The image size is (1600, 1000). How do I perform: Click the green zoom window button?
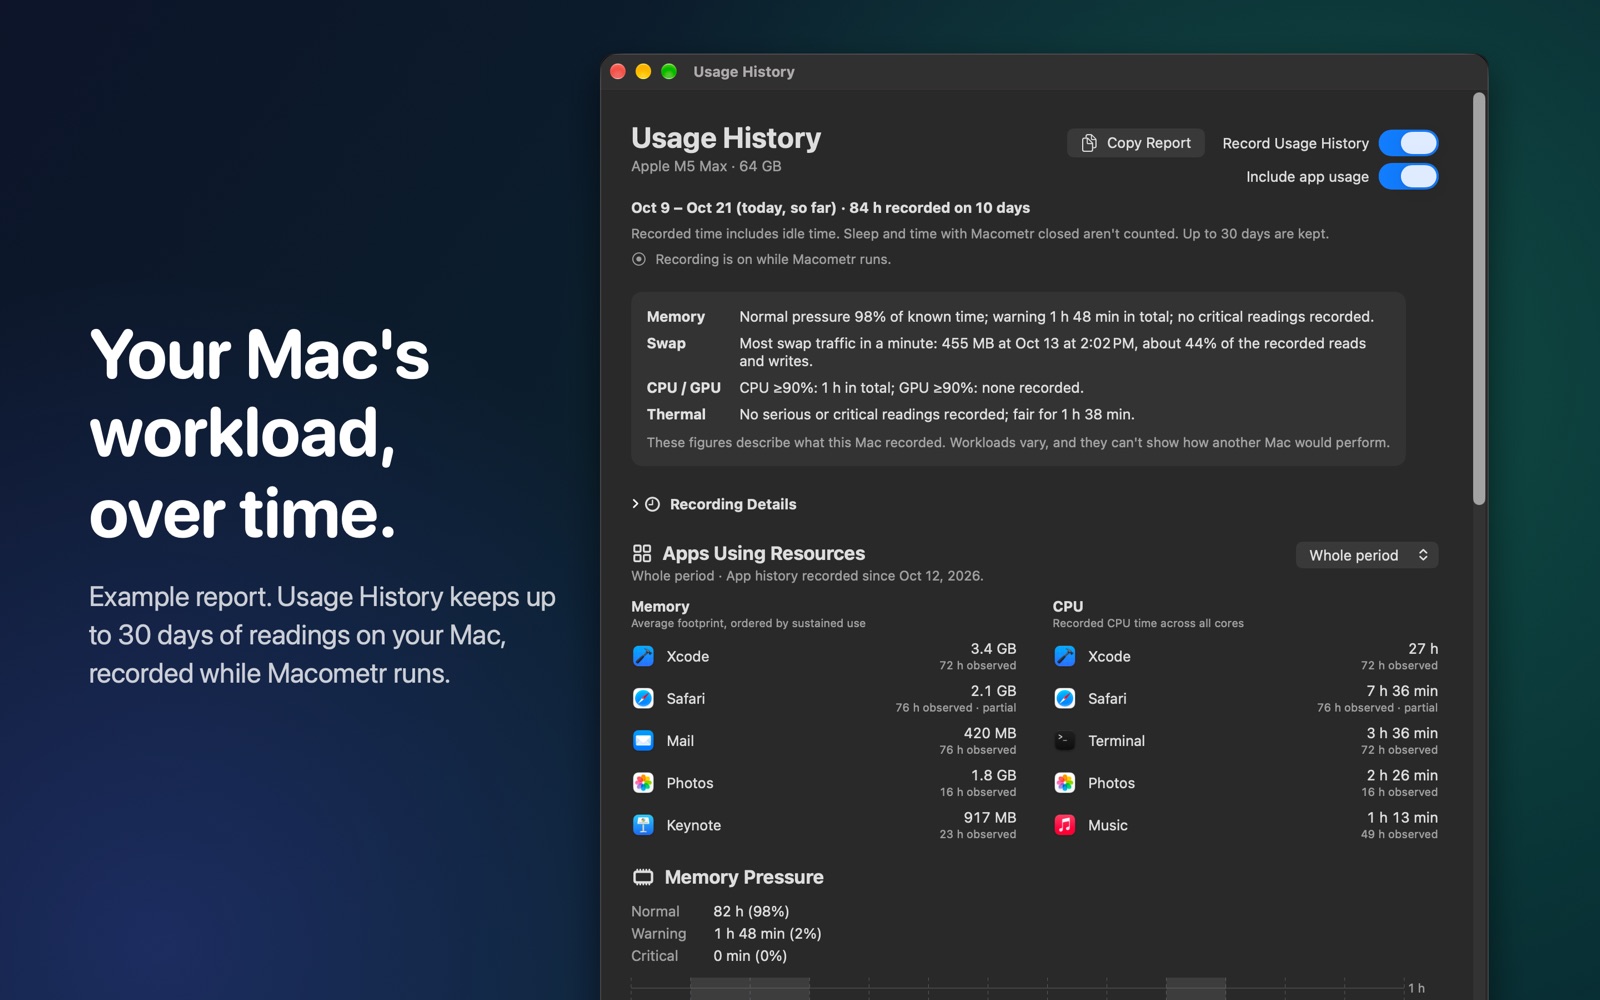point(669,71)
